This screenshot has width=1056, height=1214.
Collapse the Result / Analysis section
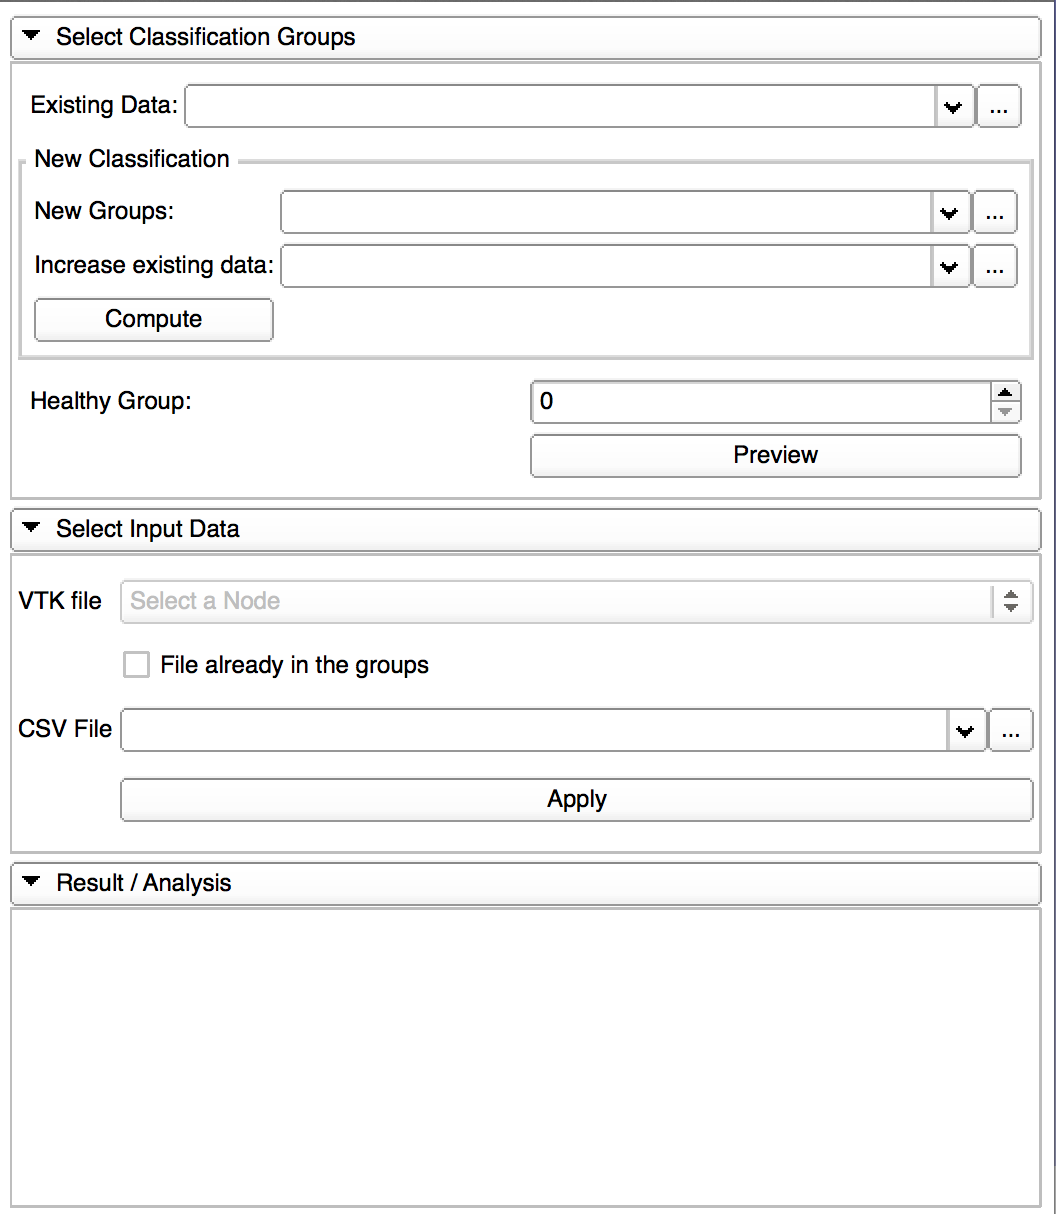[31, 883]
